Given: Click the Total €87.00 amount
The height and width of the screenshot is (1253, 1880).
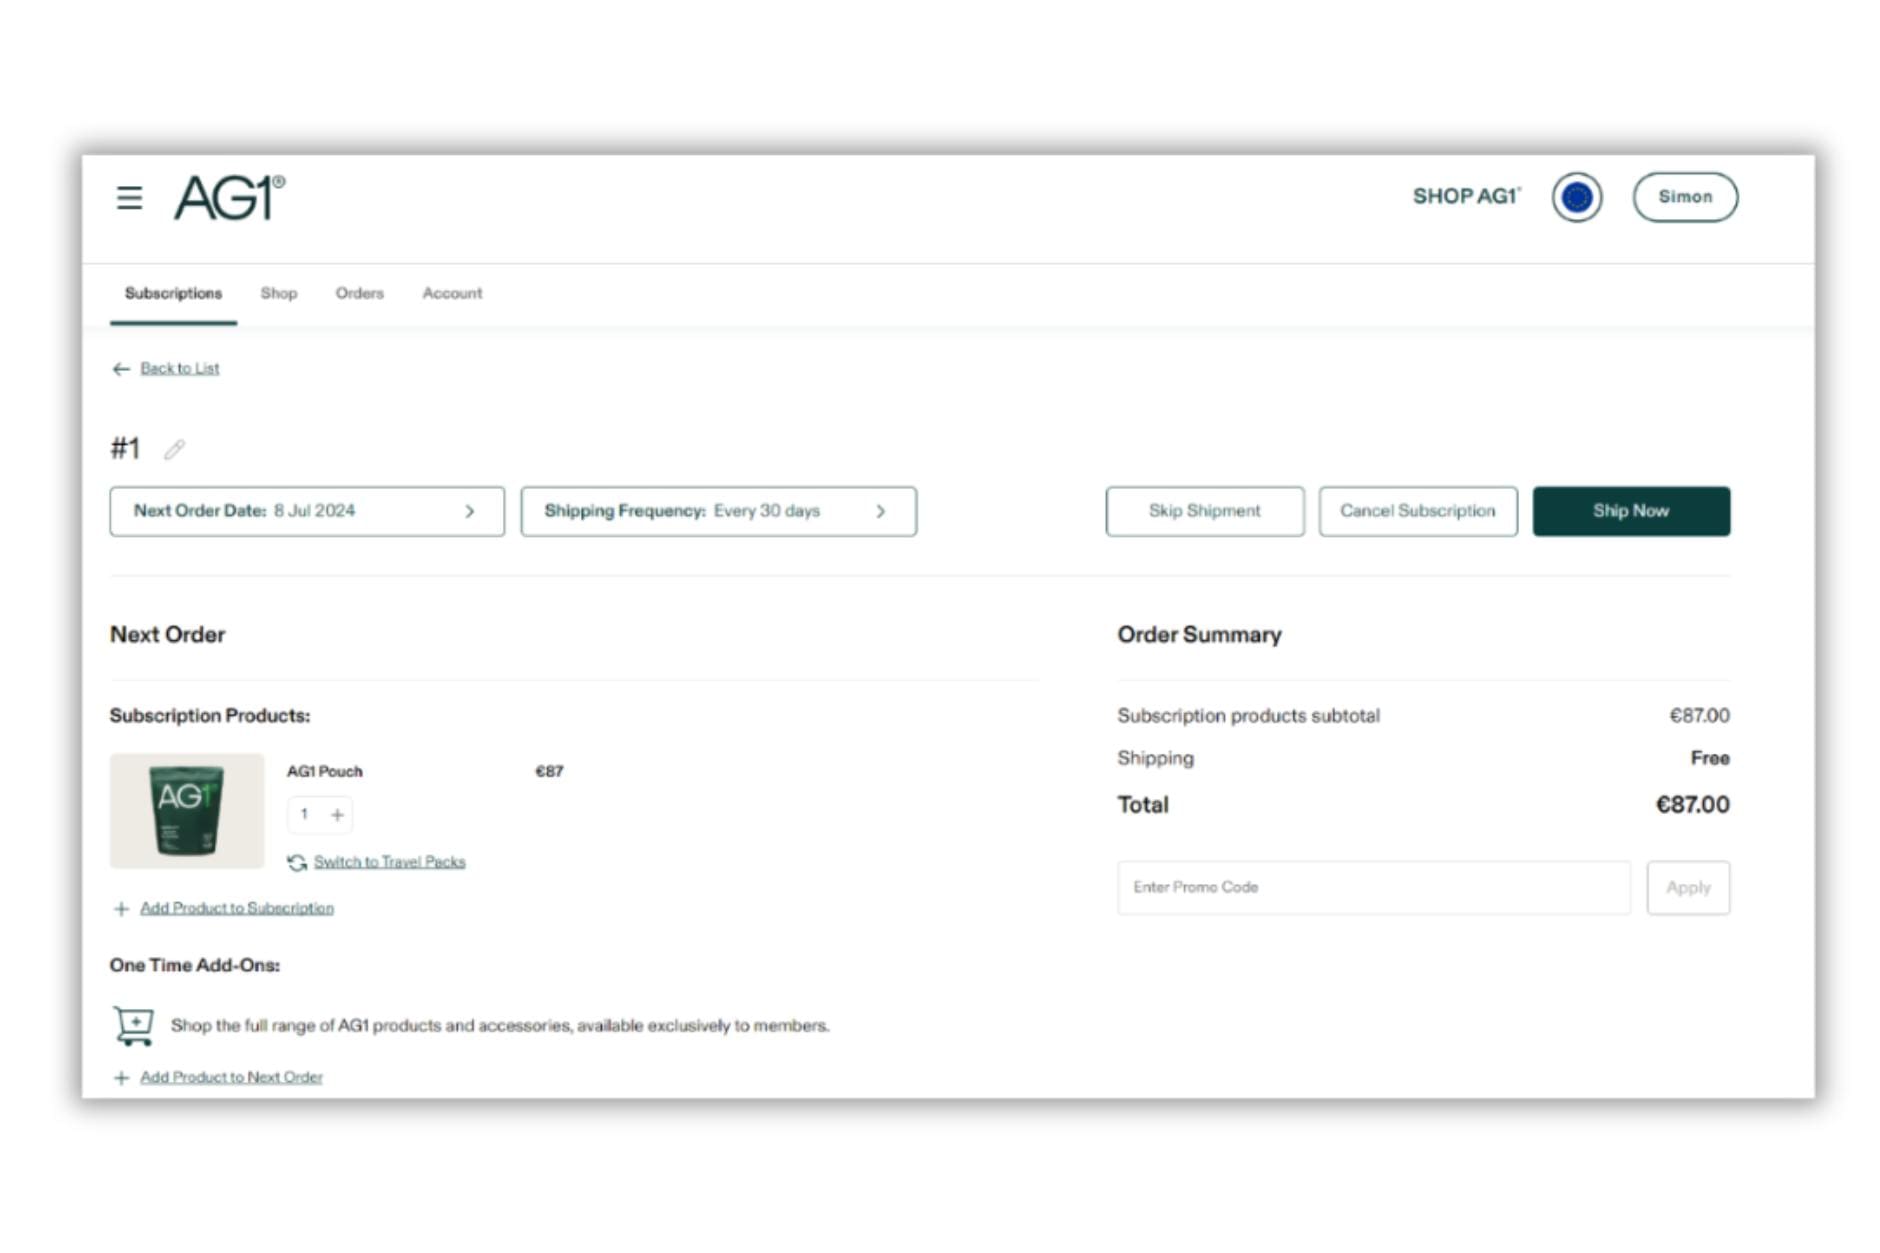Looking at the screenshot, I should (x=1692, y=805).
